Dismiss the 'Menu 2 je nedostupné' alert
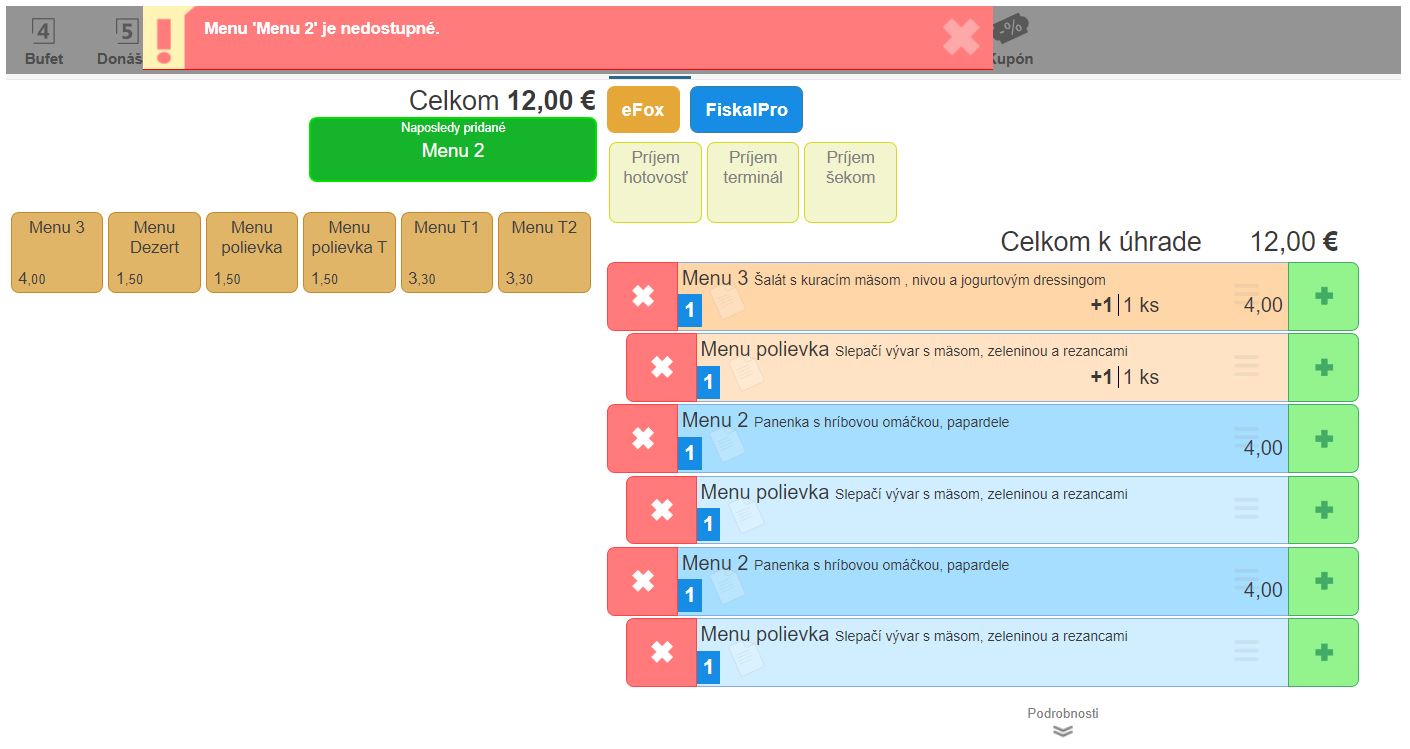The width and height of the screenshot is (1410, 749). click(961, 37)
